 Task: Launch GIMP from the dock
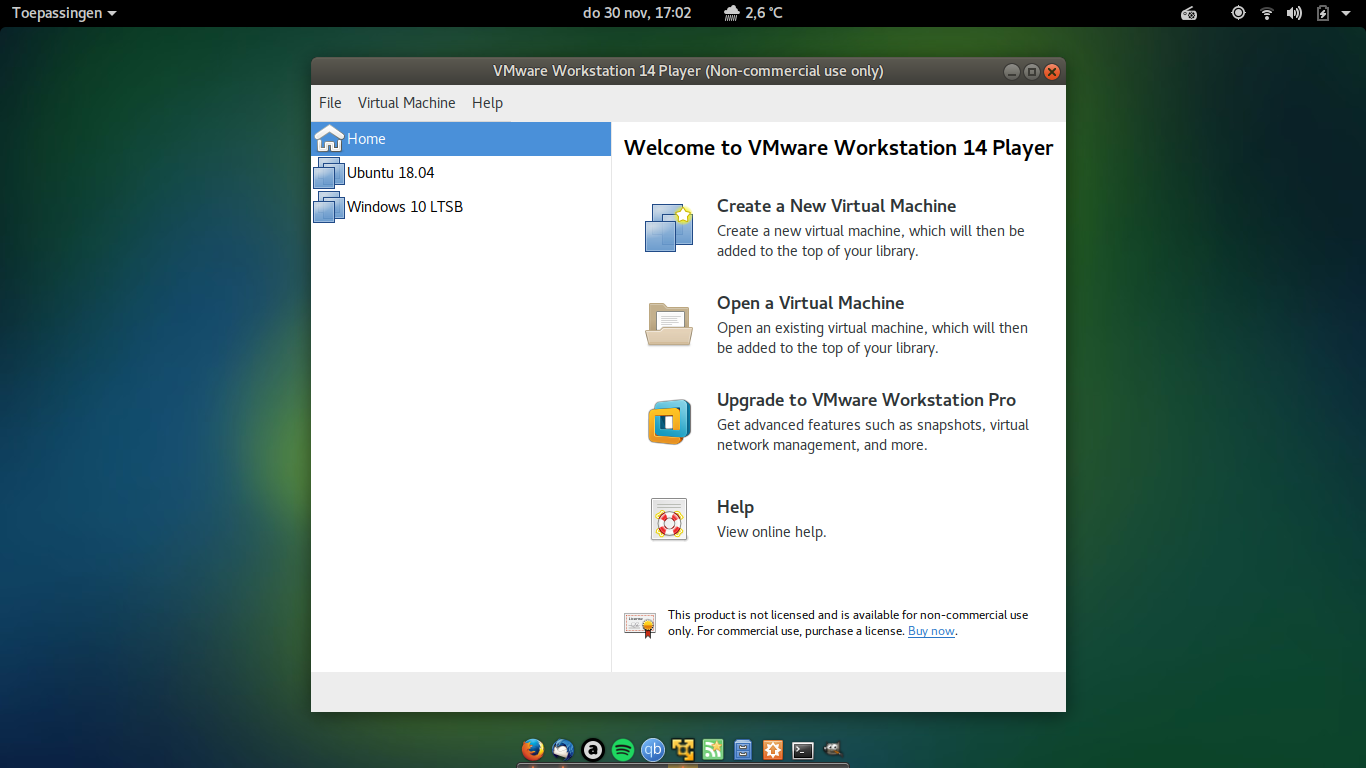point(833,749)
